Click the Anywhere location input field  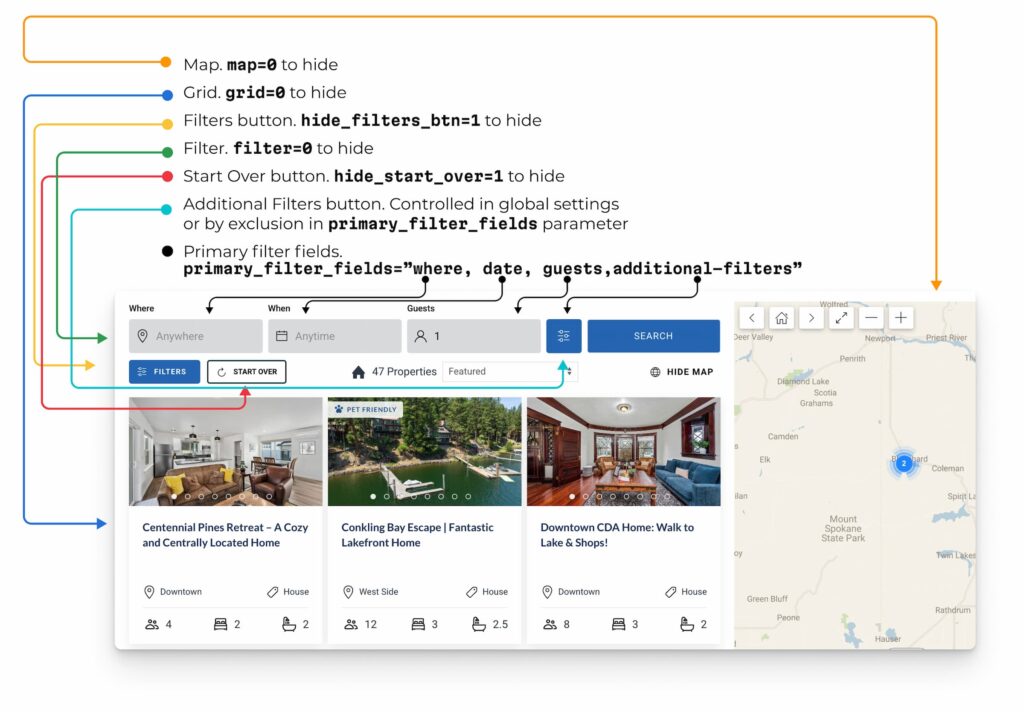[x=195, y=336]
